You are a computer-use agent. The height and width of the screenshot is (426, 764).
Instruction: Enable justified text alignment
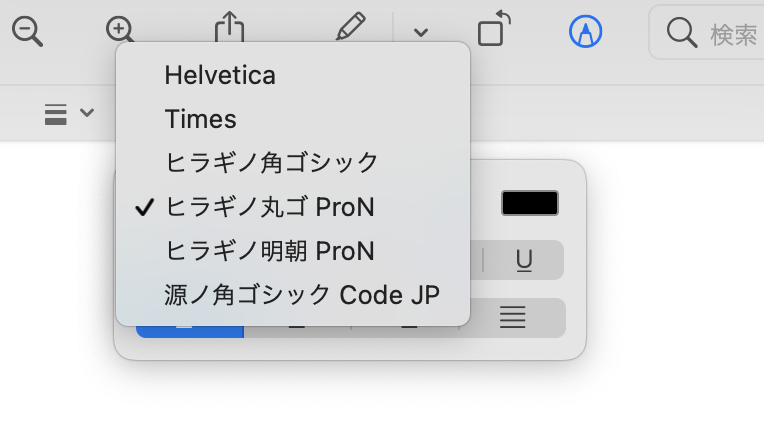513,319
